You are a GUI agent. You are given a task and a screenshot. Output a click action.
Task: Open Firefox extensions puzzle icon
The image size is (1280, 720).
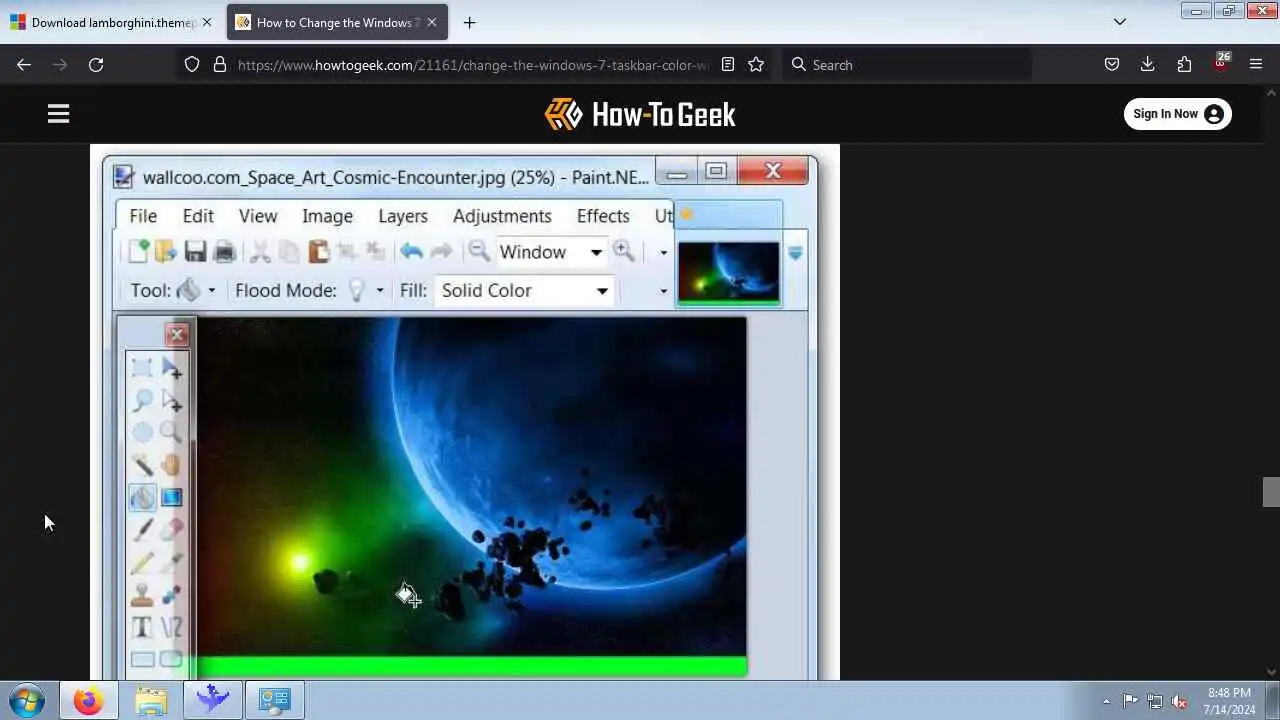coord(1184,64)
